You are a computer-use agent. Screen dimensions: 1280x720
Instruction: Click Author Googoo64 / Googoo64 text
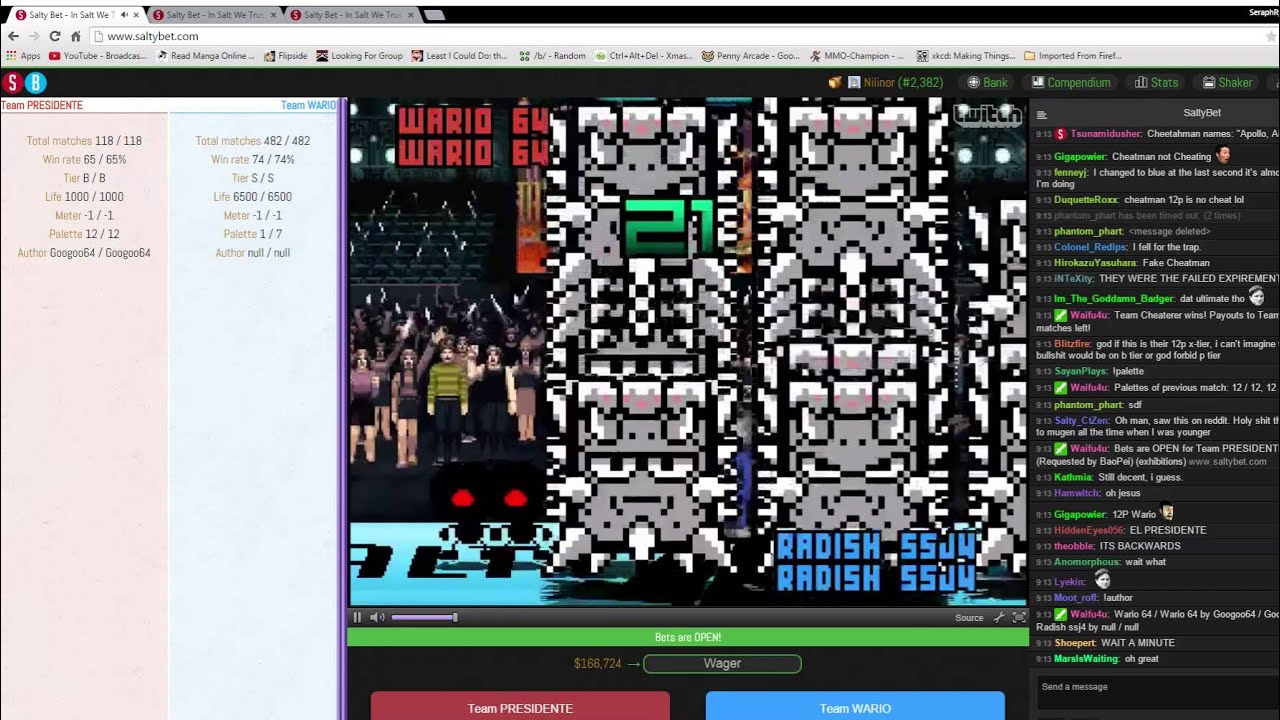coord(84,253)
